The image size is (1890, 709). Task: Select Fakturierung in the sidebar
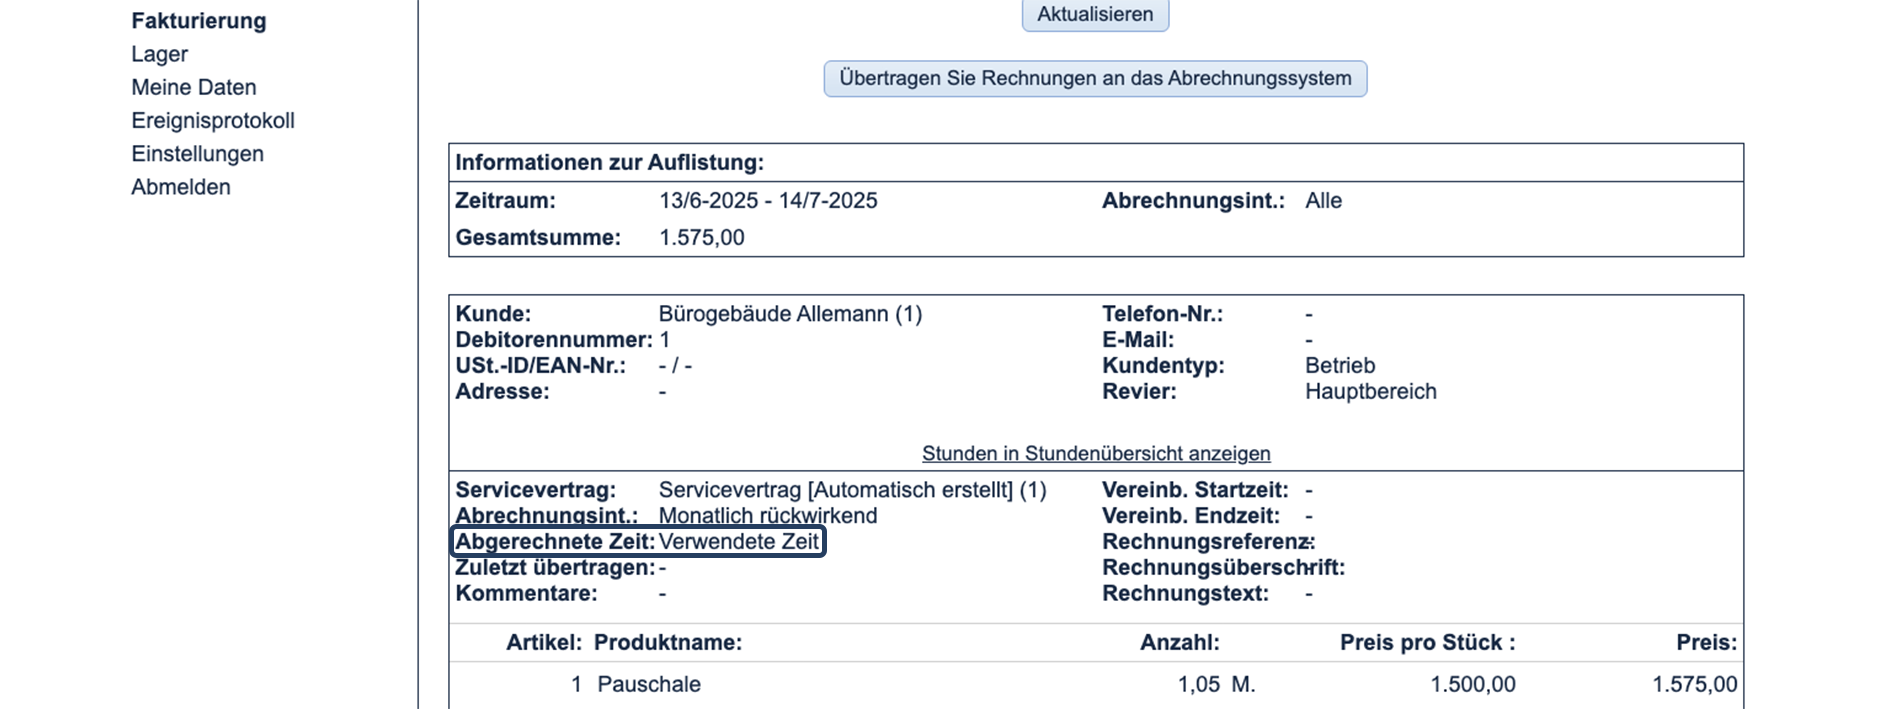coord(199,20)
